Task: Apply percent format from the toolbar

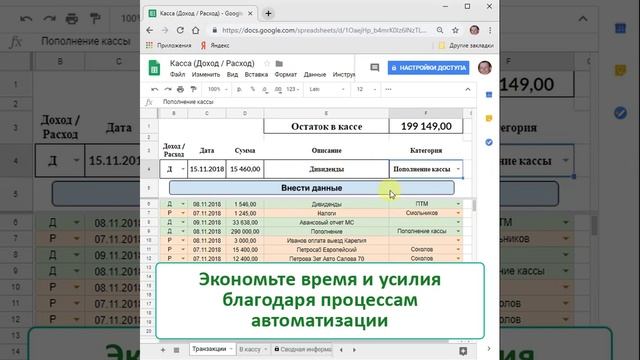Action: coord(253,89)
